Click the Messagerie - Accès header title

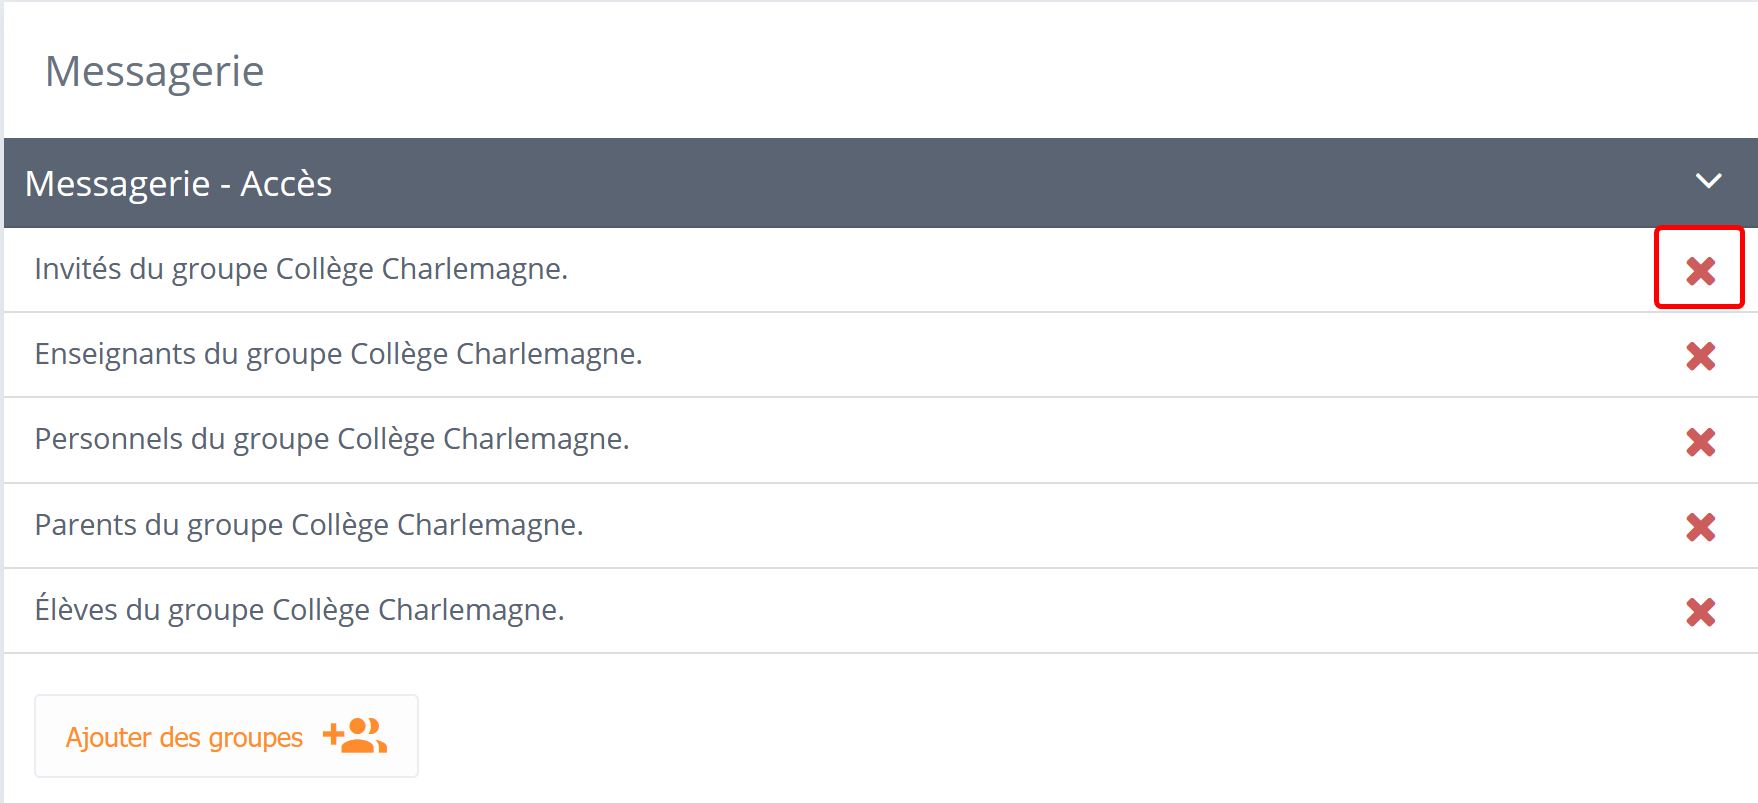tap(178, 184)
